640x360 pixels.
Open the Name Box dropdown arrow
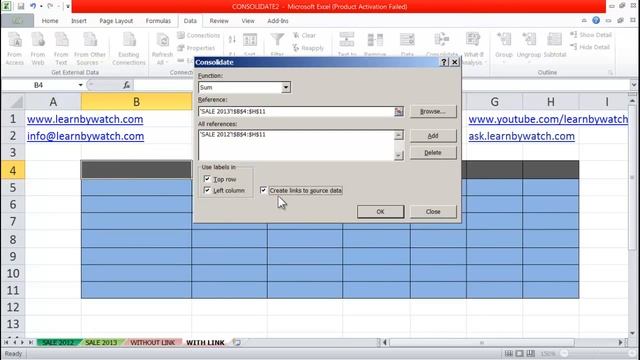[80, 85]
